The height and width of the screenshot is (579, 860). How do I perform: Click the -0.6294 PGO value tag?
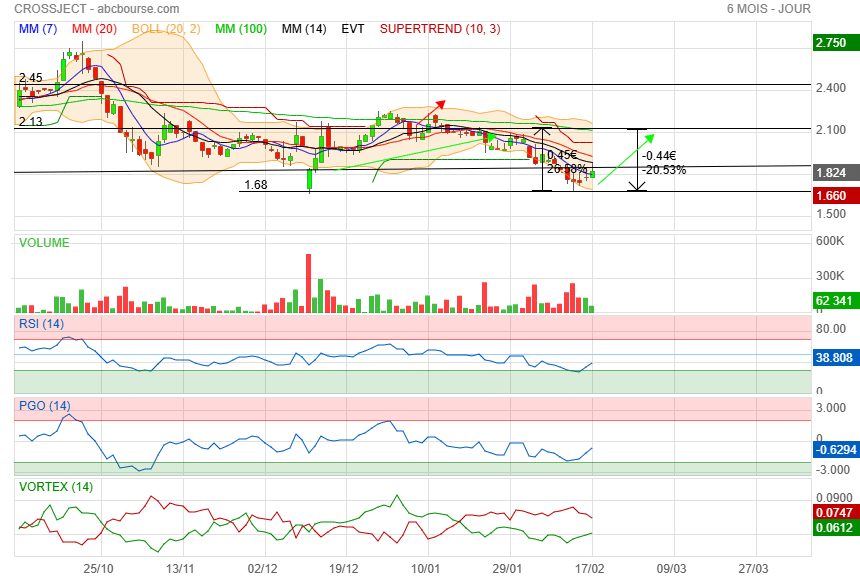click(x=836, y=450)
